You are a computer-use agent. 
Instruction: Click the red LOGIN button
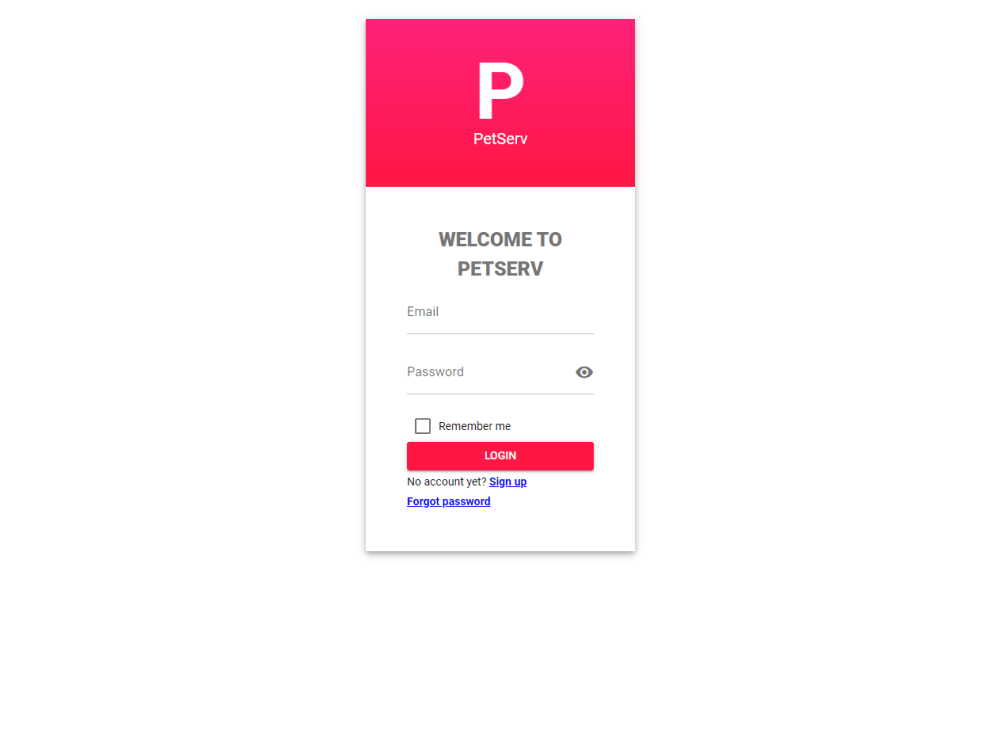500,456
